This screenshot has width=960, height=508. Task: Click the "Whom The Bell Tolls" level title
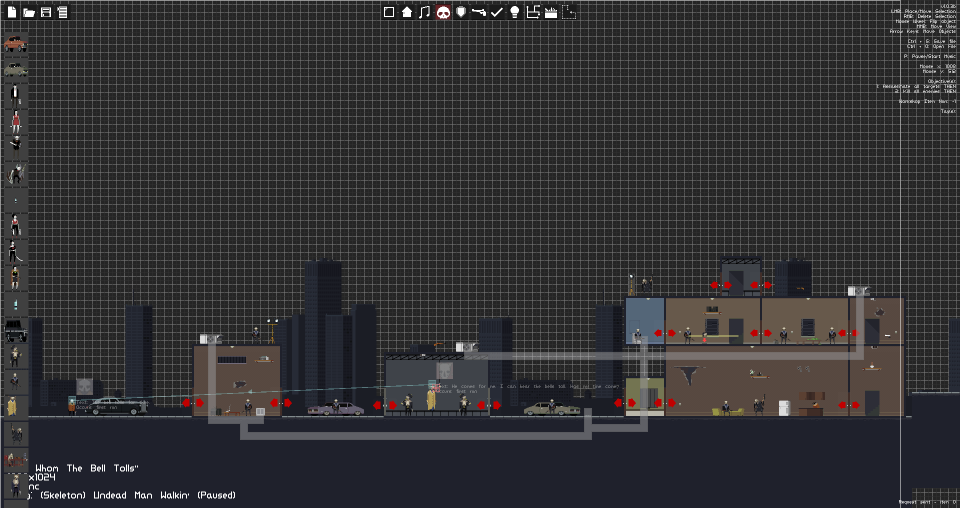coord(86,468)
